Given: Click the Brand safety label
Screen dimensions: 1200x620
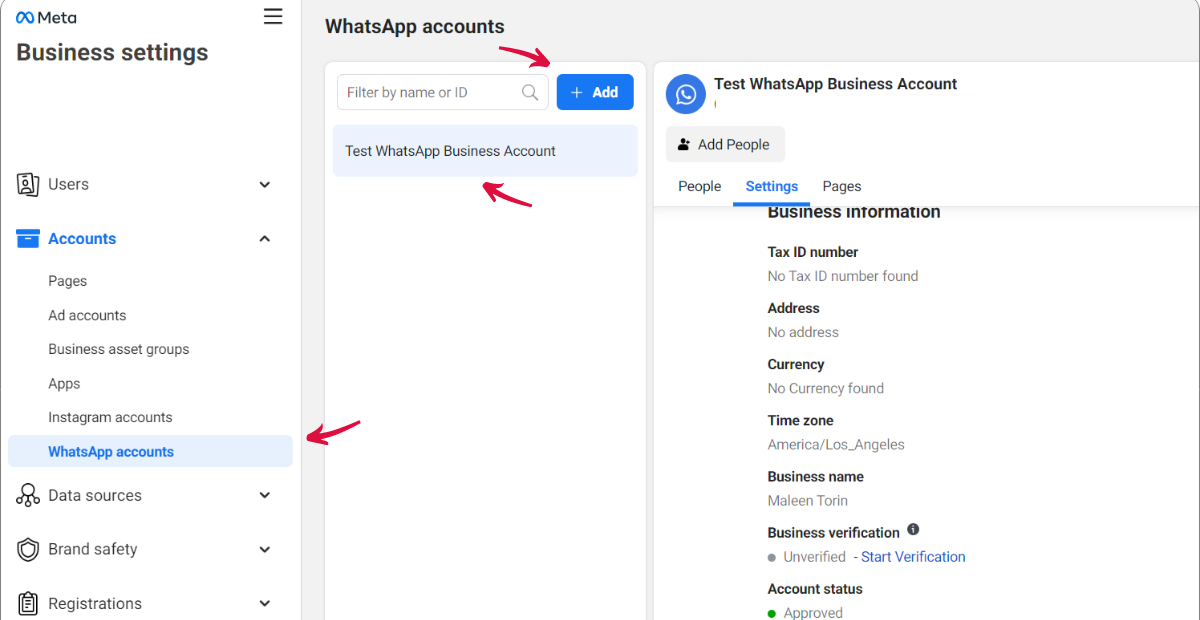Looking at the screenshot, I should click(93, 549).
